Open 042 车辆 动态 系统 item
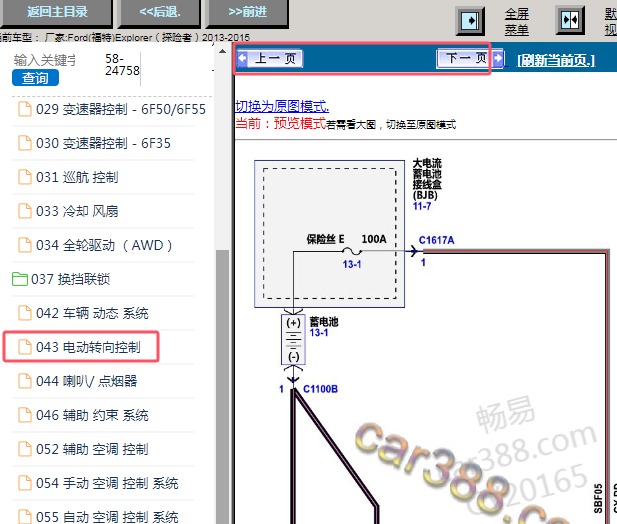617x524 pixels. [83, 313]
